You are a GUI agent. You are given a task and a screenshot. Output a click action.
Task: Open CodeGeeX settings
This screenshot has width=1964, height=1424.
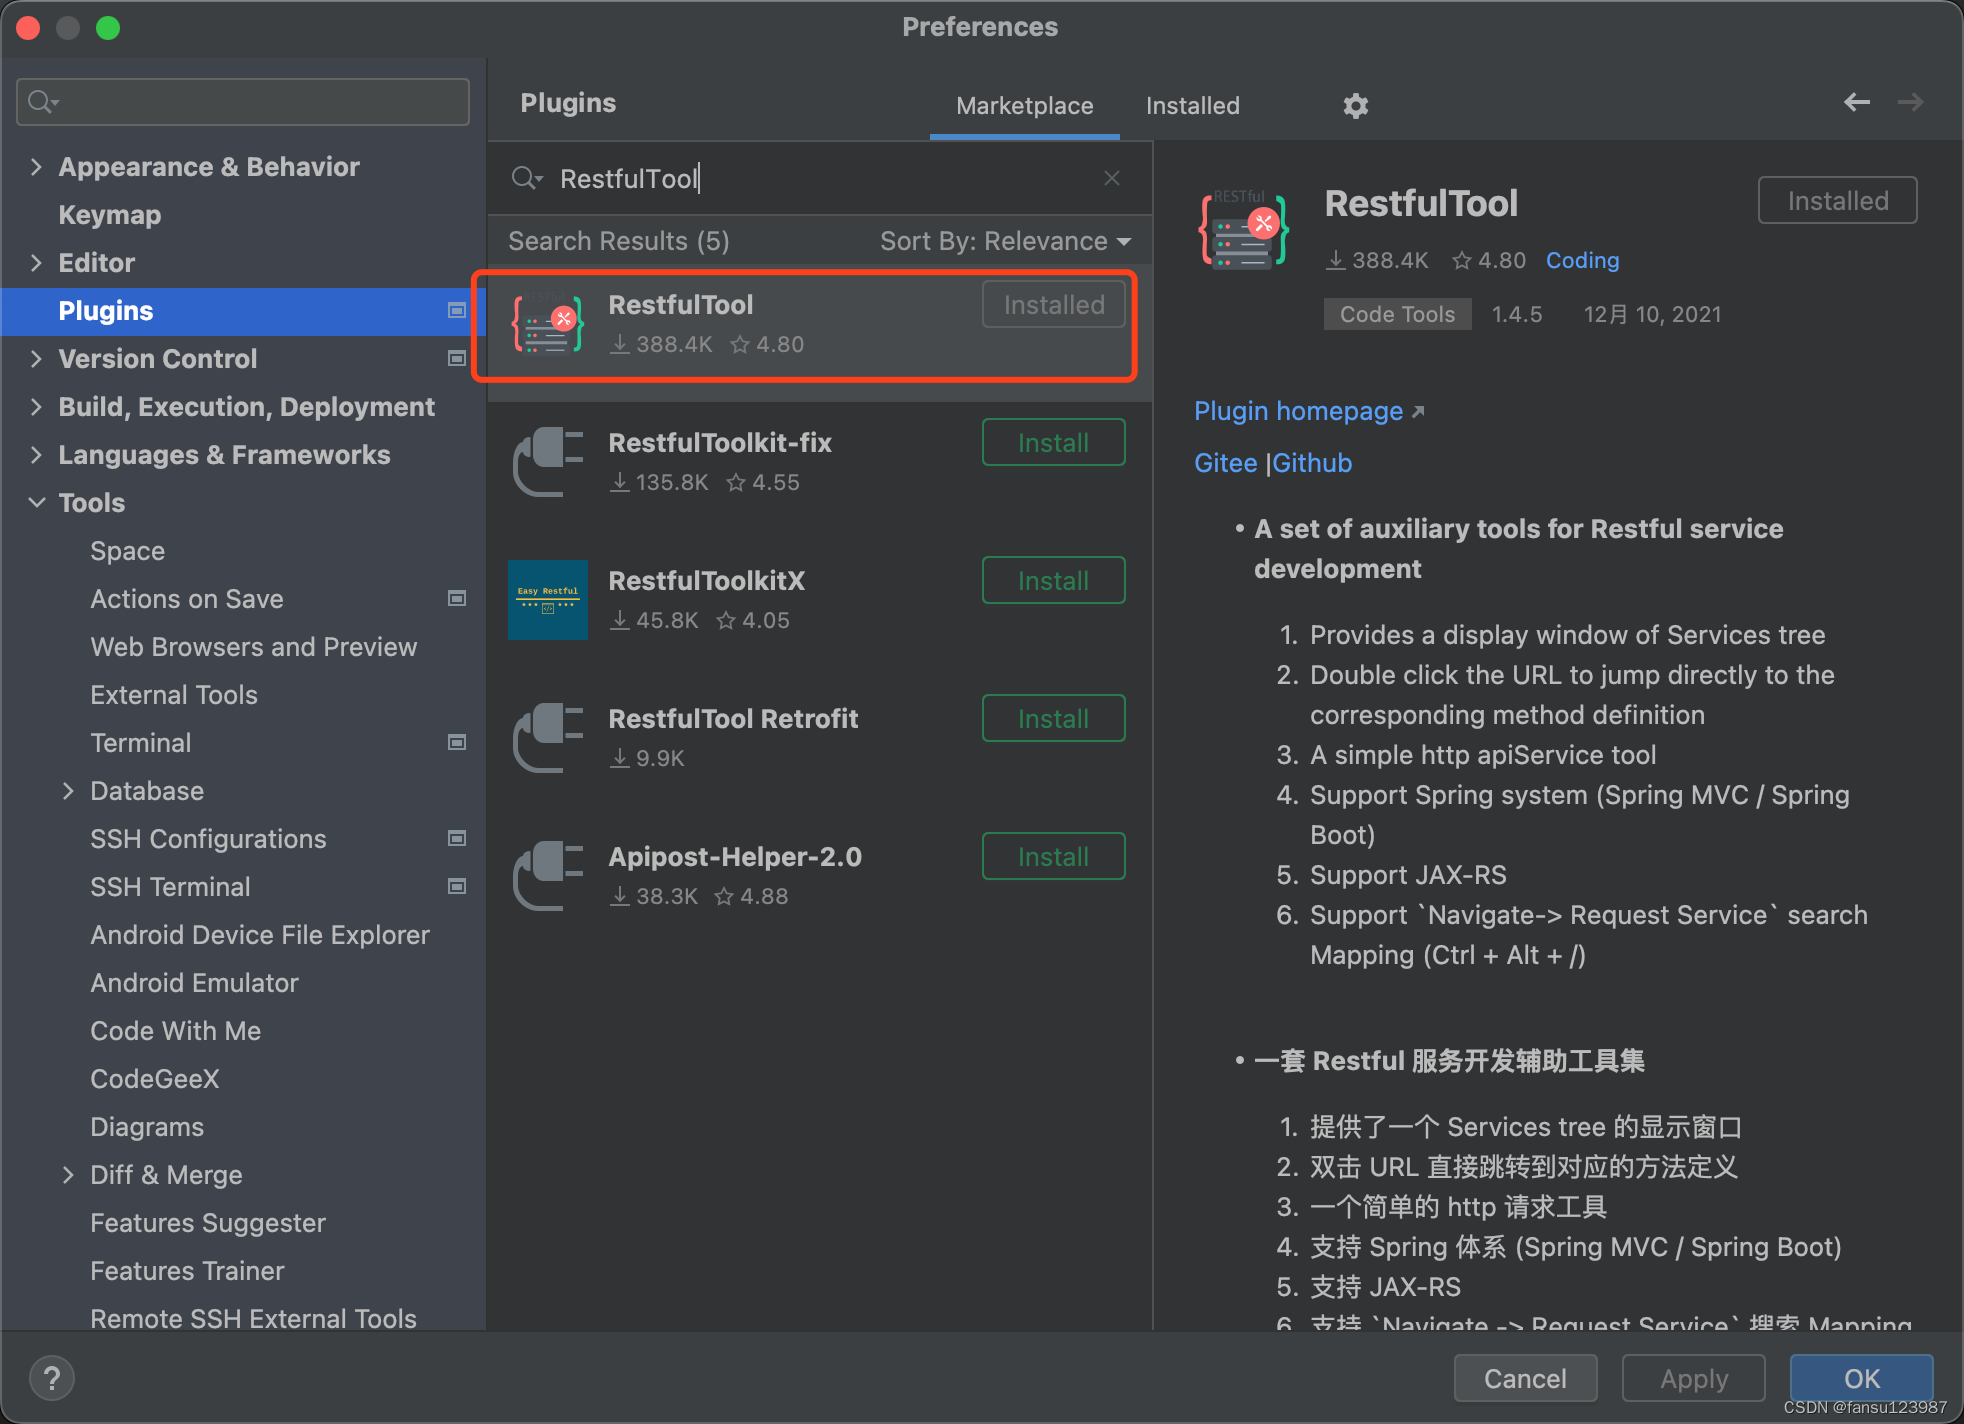click(x=154, y=1078)
